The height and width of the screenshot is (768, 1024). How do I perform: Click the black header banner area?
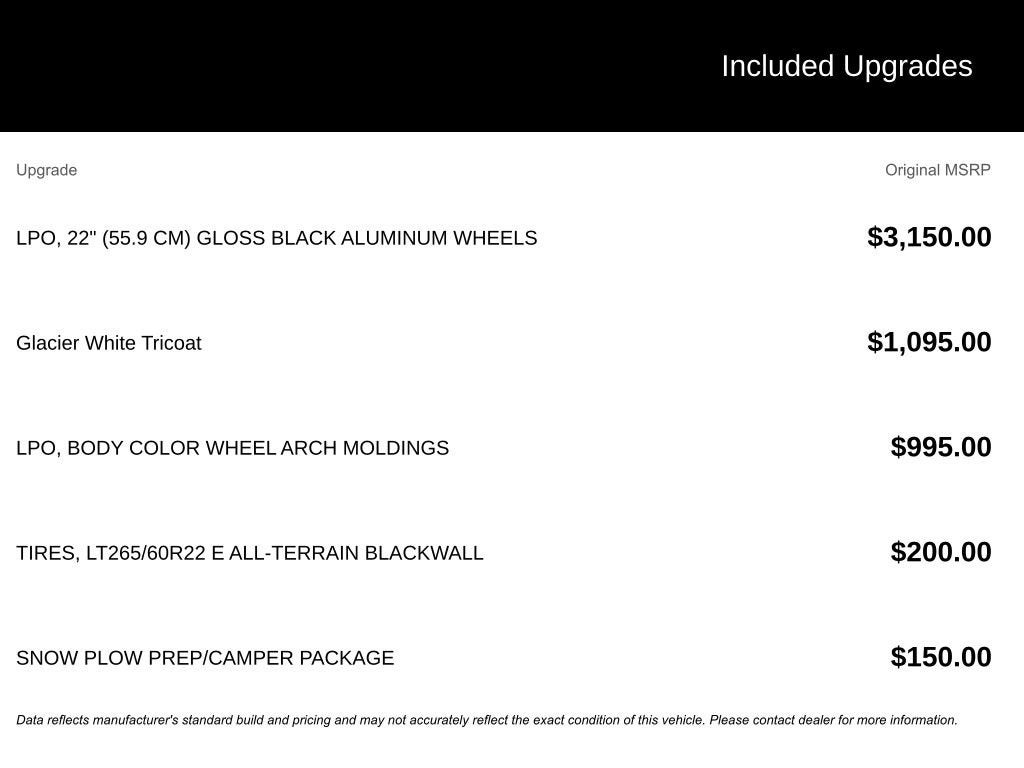(x=512, y=66)
